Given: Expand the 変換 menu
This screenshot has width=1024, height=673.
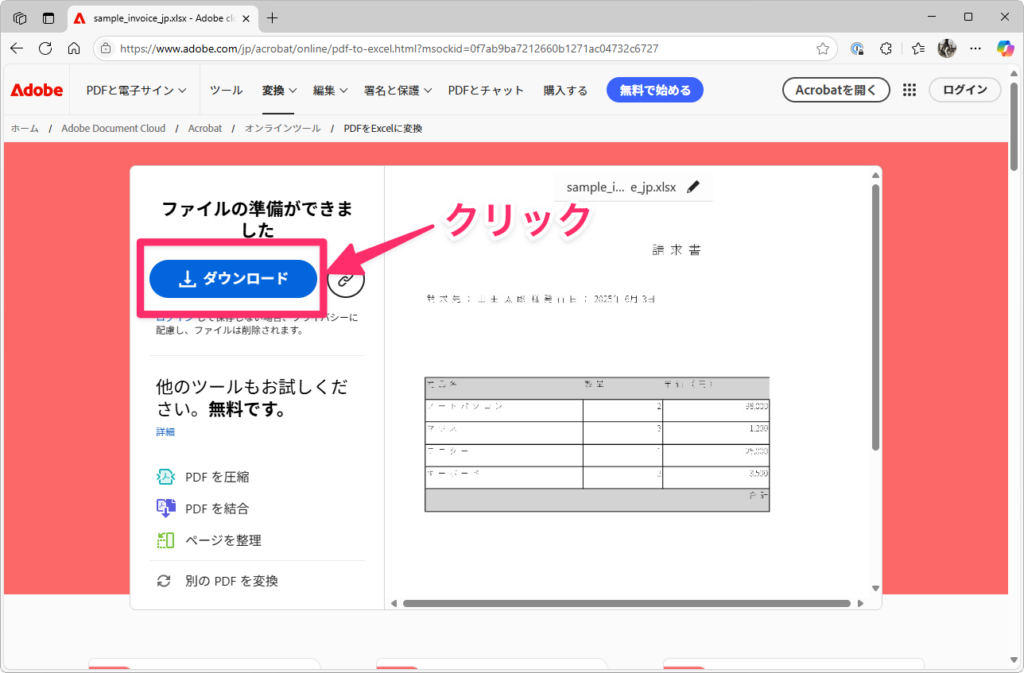Looking at the screenshot, I should [280, 90].
